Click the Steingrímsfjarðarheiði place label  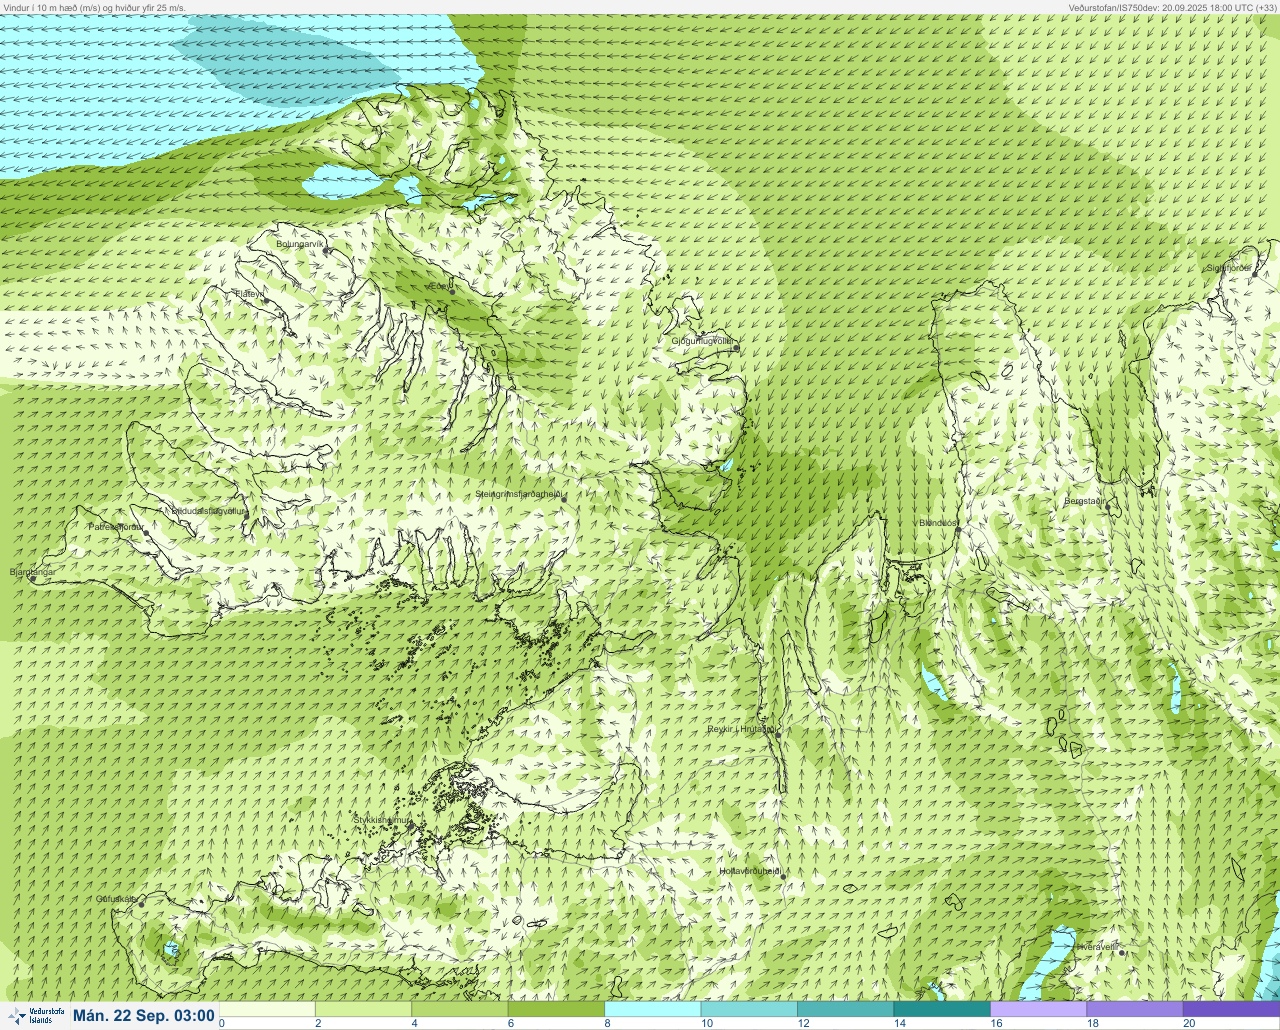click(520, 495)
